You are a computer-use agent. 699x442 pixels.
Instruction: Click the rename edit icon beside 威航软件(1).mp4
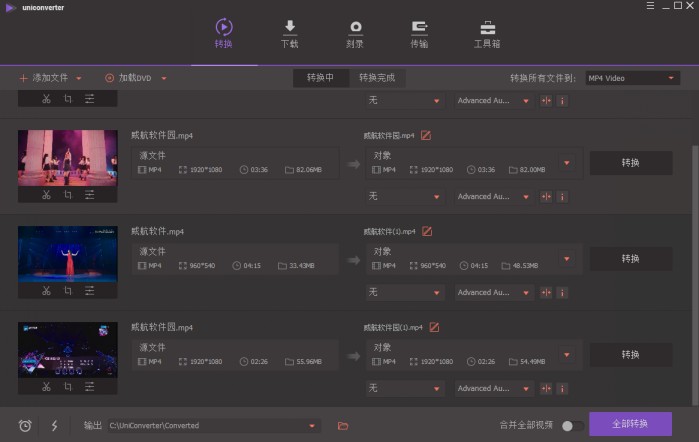coord(427,231)
